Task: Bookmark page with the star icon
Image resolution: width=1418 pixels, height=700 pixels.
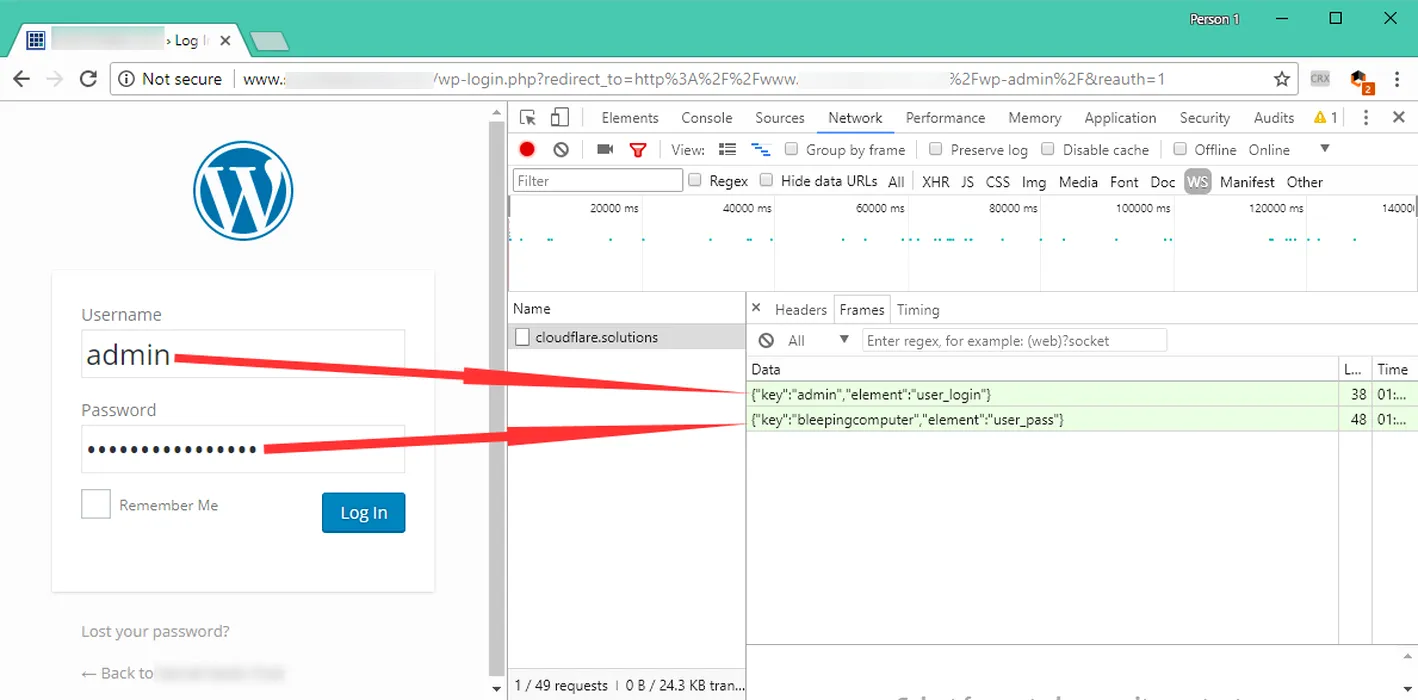Action: [x=1281, y=79]
